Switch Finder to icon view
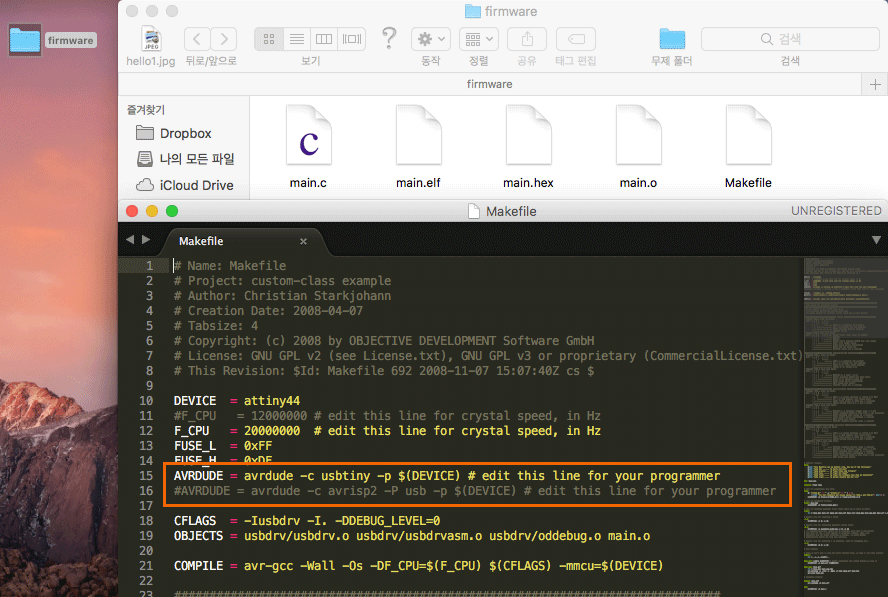This screenshot has height=597, width=888. (269, 39)
